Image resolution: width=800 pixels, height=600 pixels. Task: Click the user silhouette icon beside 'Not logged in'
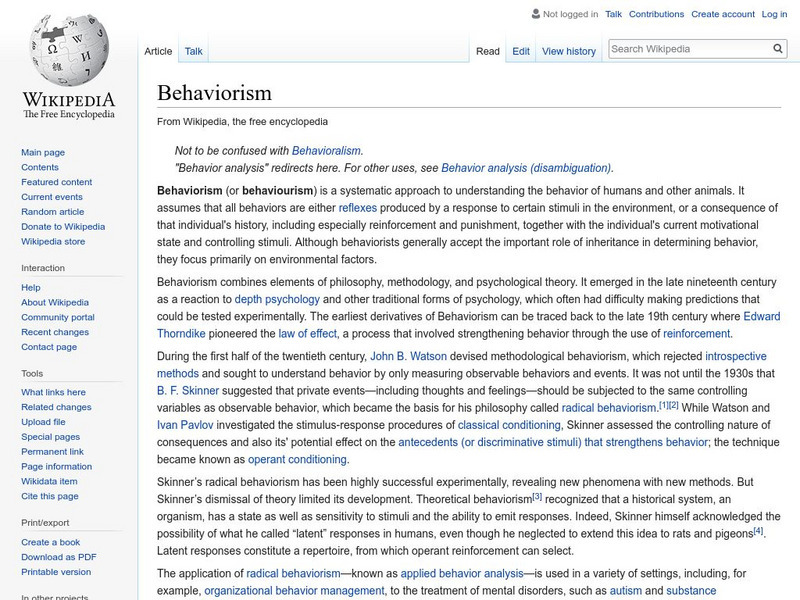[x=535, y=14]
